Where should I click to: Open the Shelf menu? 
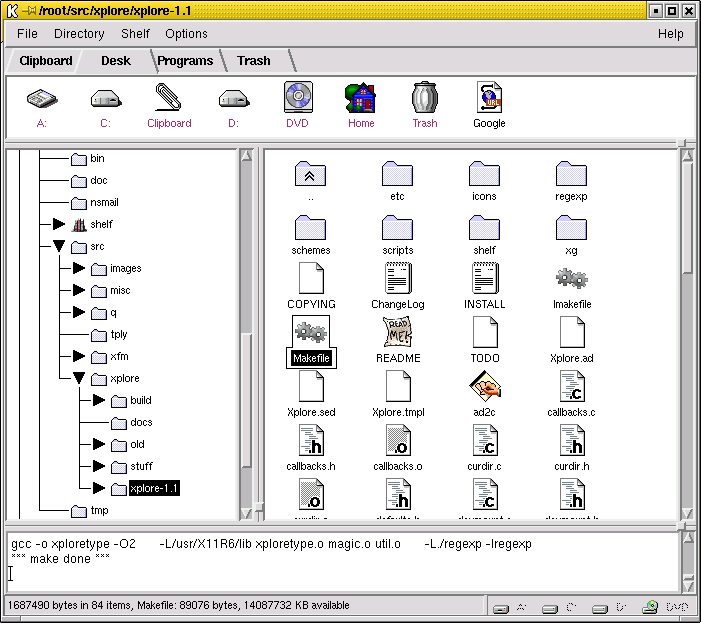click(x=135, y=34)
